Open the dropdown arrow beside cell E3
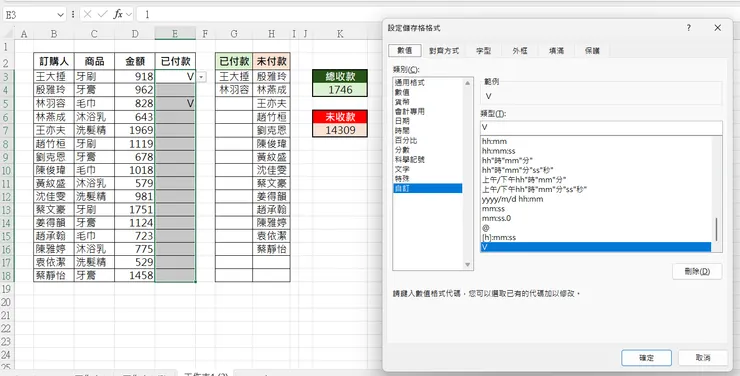 [x=202, y=76]
